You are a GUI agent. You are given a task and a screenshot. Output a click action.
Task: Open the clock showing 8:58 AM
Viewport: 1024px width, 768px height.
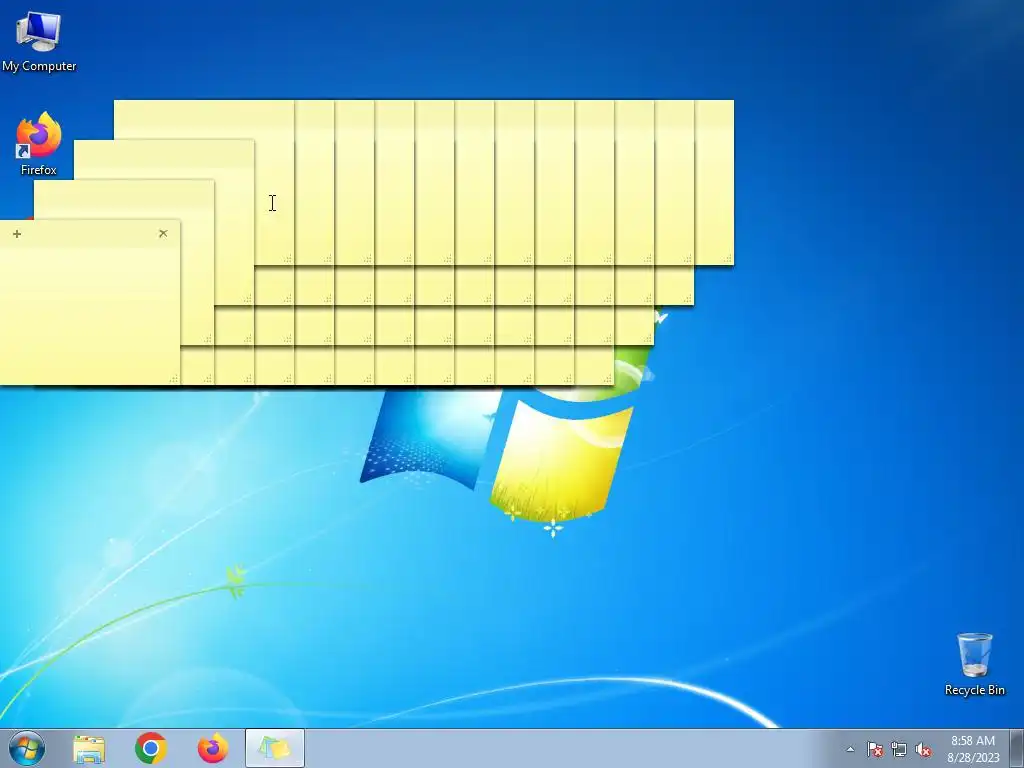(x=973, y=749)
